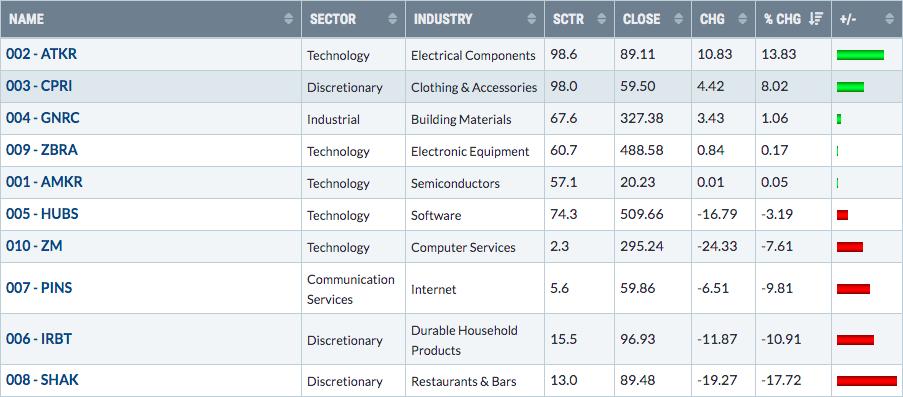This screenshot has height=397, width=903.
Task: Sort table by NAME column sort arrows
Action: [x=289, y=19]
